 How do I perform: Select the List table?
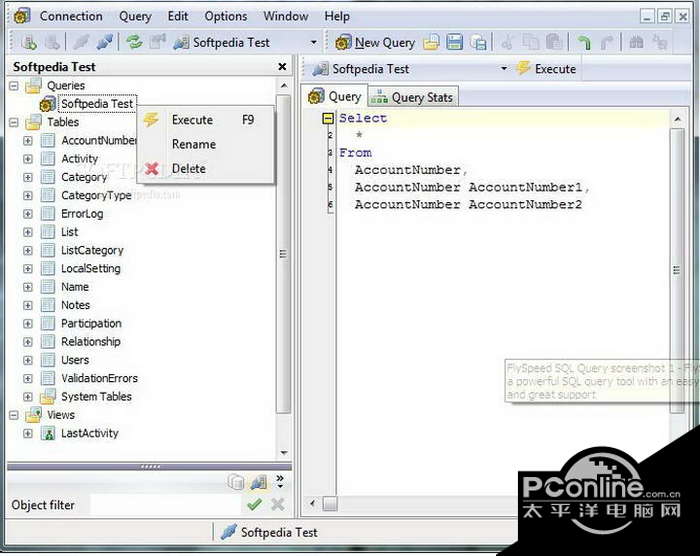pos(69,232)
